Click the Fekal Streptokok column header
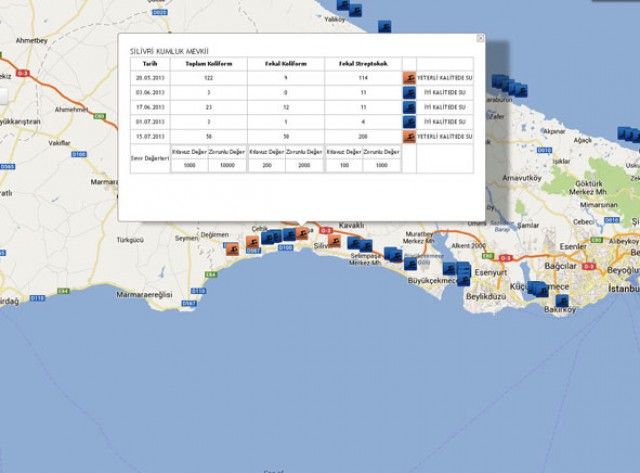This screenshot has width=640, height=473. coord(362,62)
